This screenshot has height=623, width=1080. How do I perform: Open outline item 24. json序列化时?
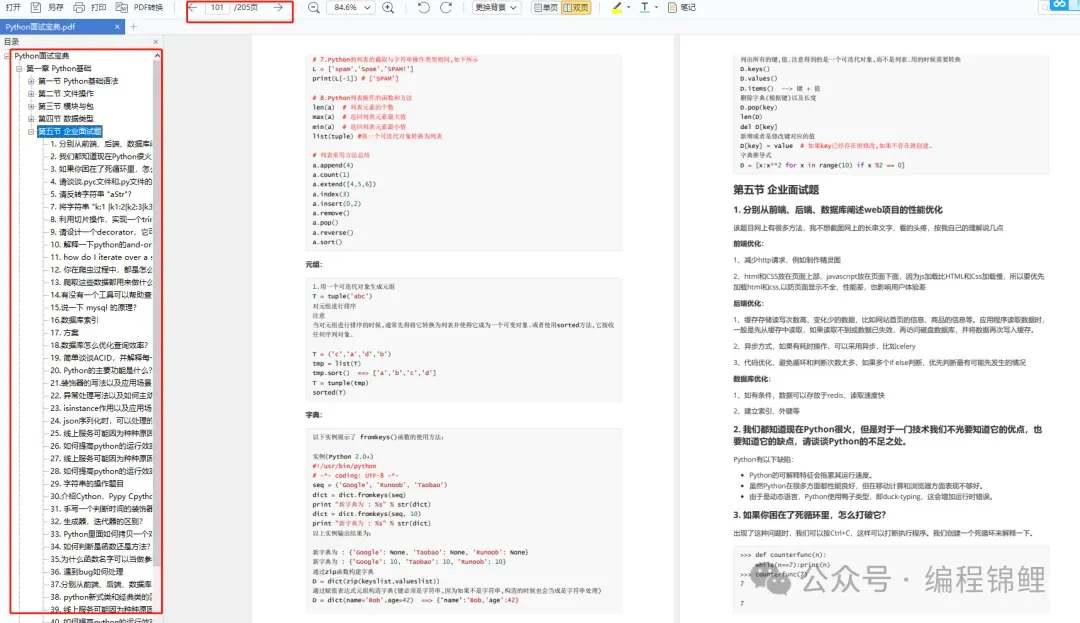pyautogui.click(x=101, y=421)
